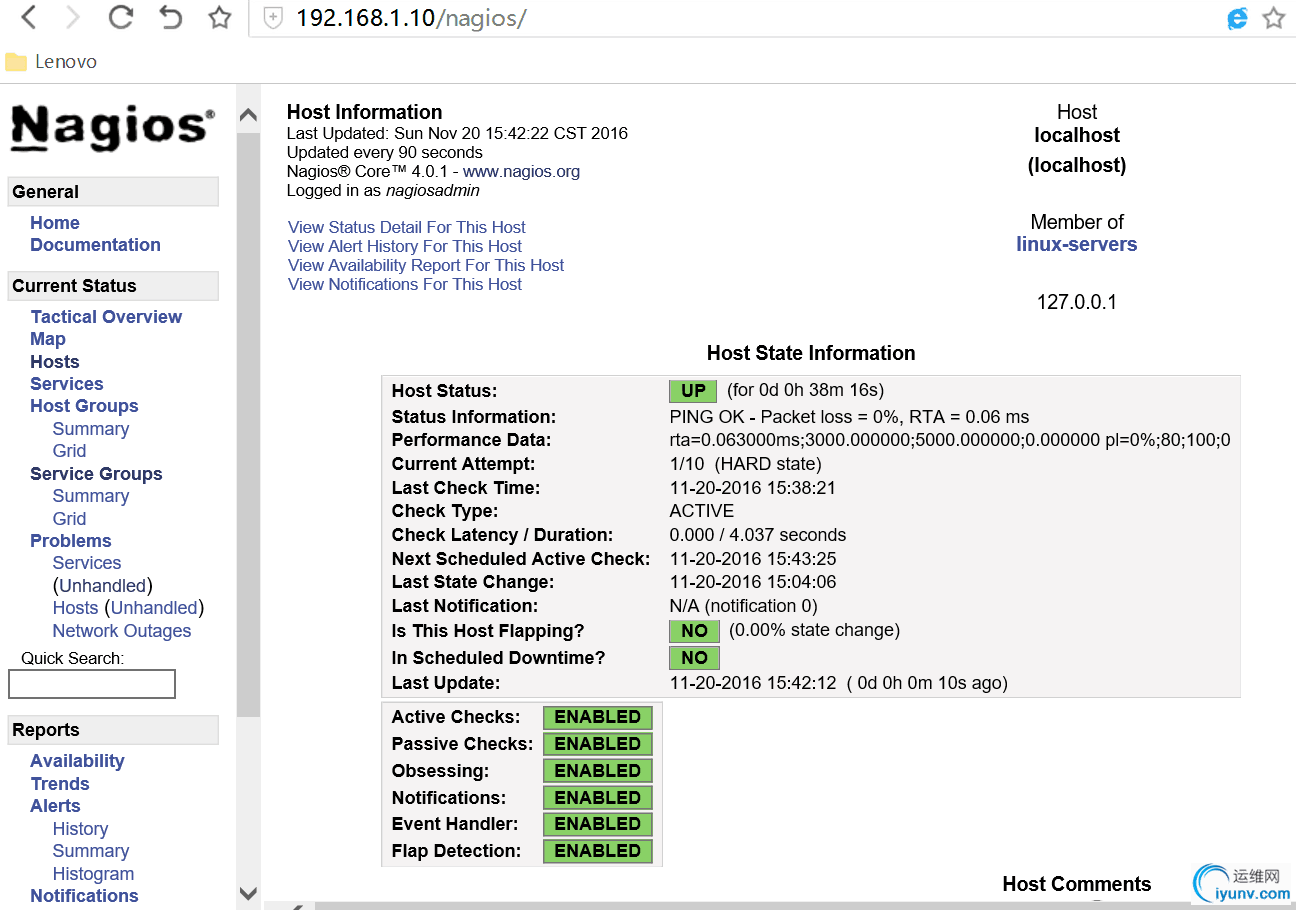Click the shield icon in the address bar
The width and height of the screenshot is (1296, 910).
point(273,18)
